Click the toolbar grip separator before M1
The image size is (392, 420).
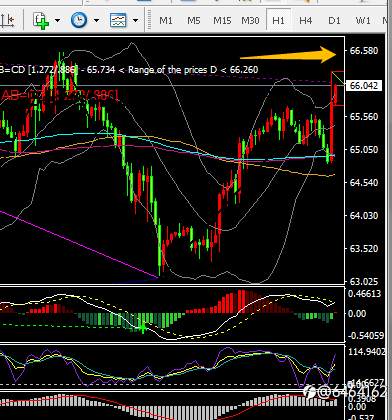tap(149, 21)
